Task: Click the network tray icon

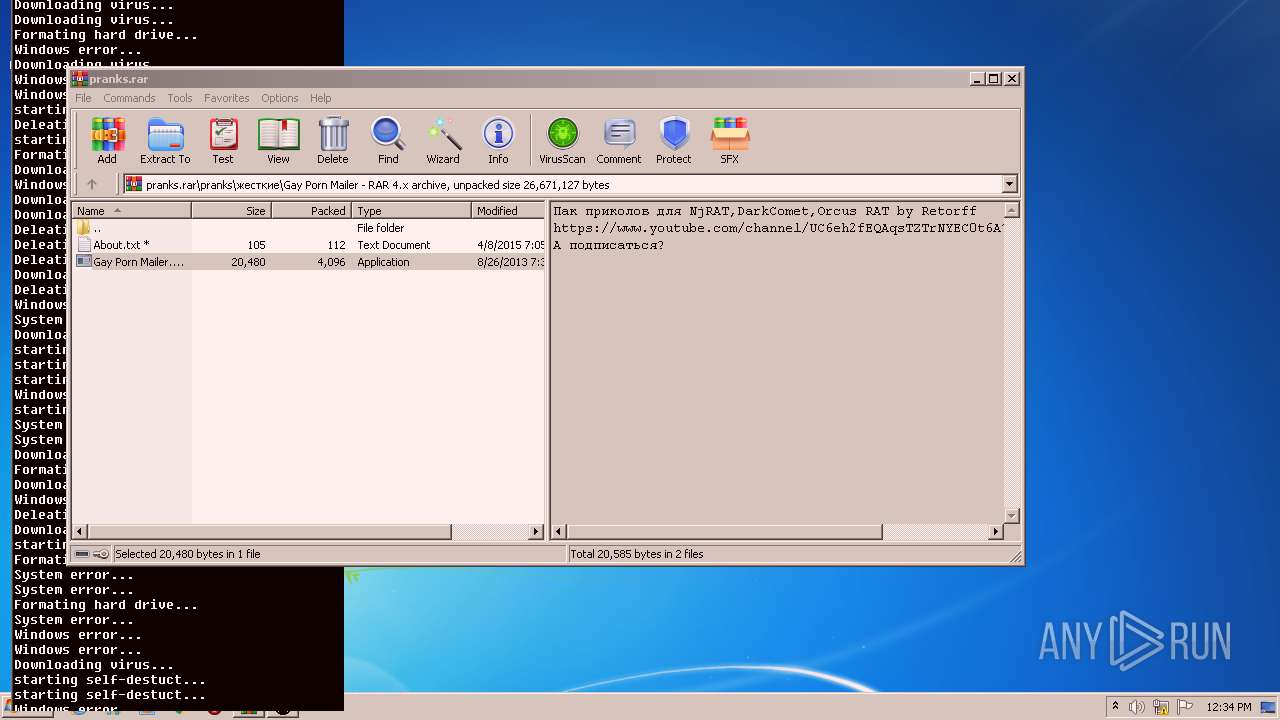Action: (x=1161, y=707)
